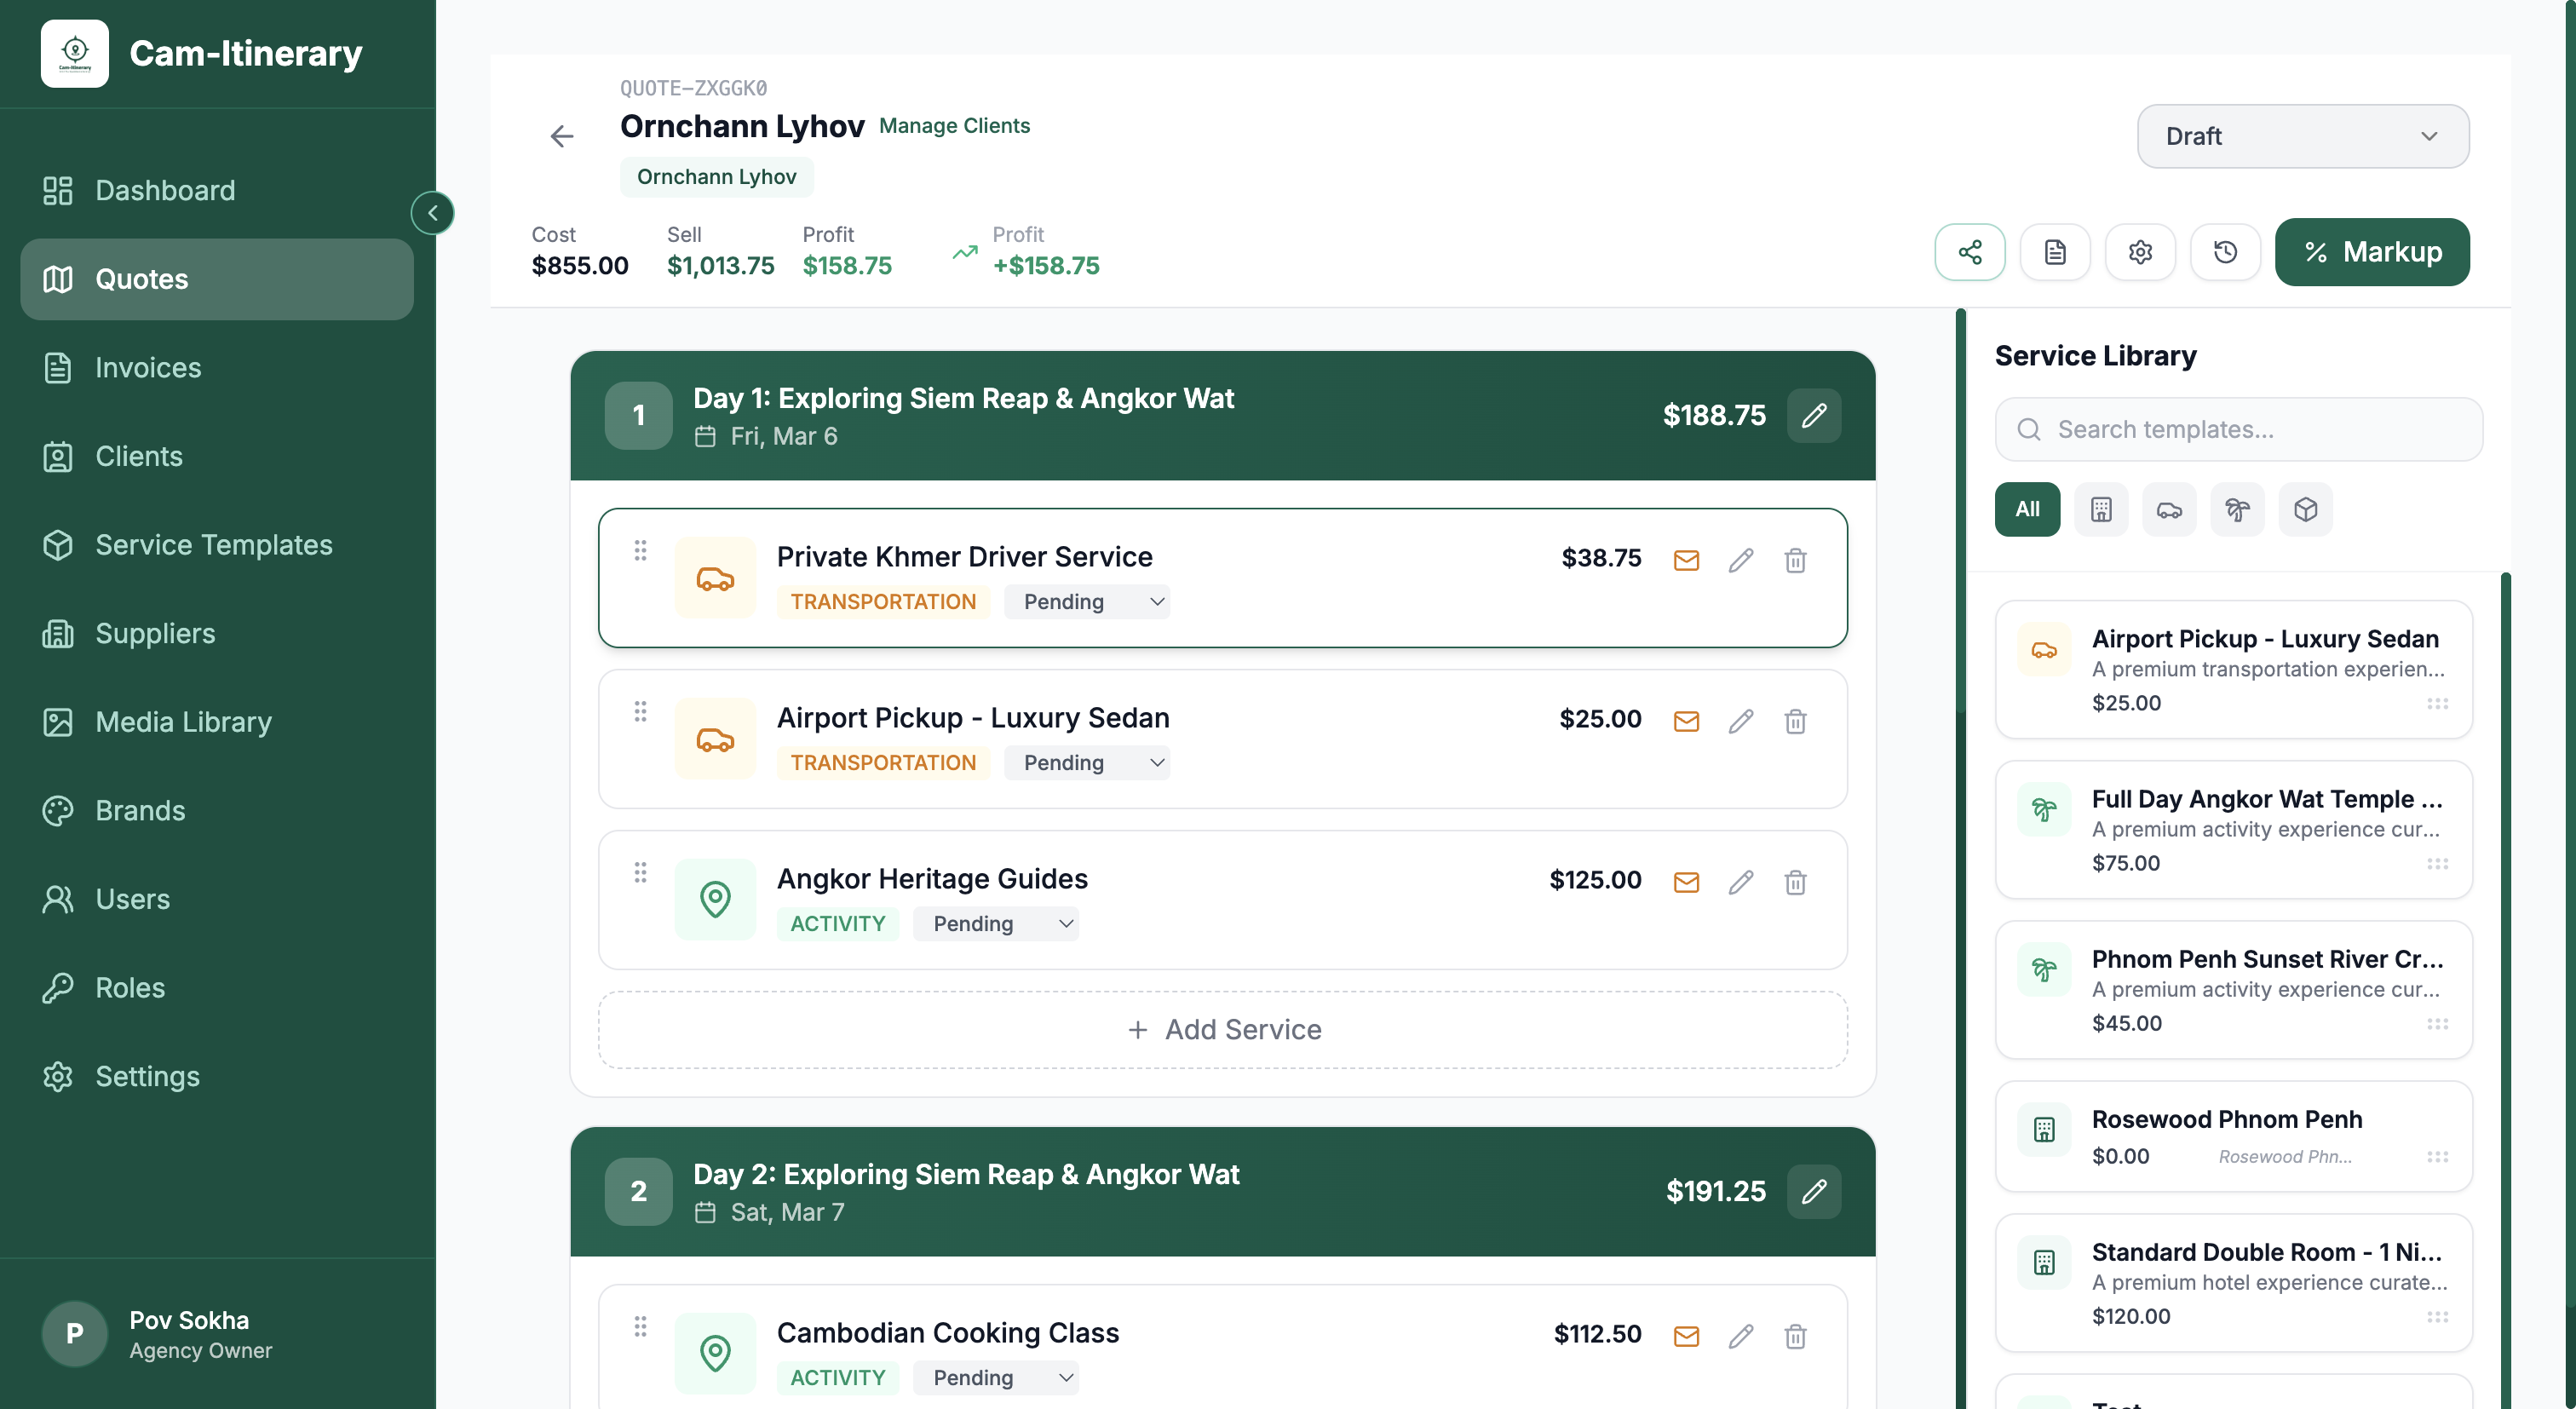Change Airport Pickup's Pending status dropdown
Viewport: 2576px width, 1409px height.
click(x=1088, y=762)
